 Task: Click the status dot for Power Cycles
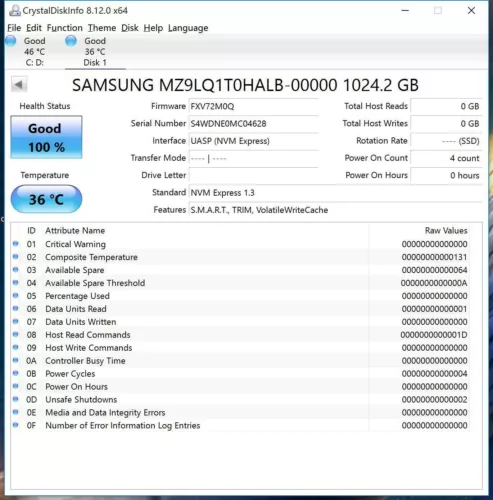(15, 373)
